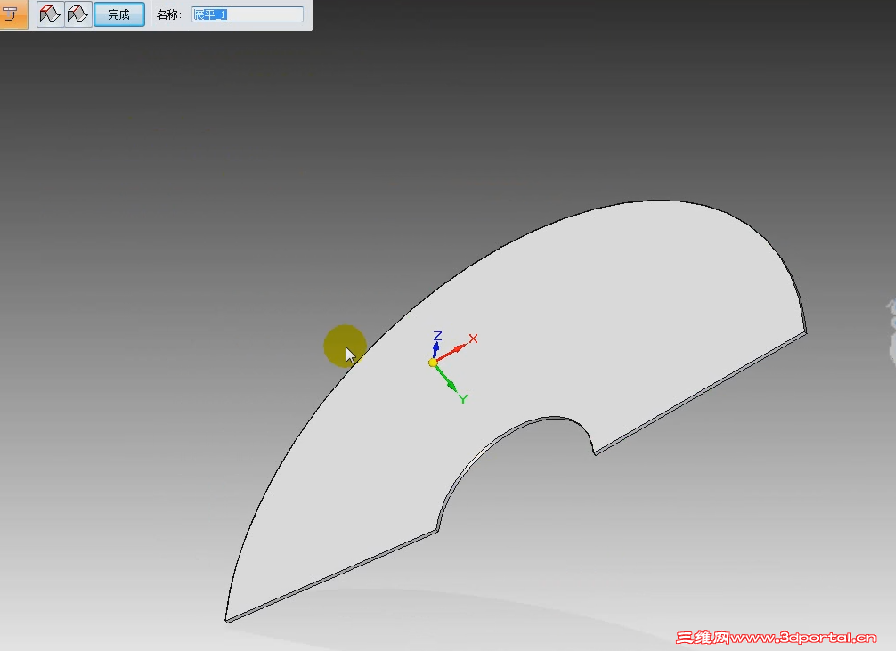896x651 pixels.
Task: Click the 名称 name input field
Action: pos(247,14)
